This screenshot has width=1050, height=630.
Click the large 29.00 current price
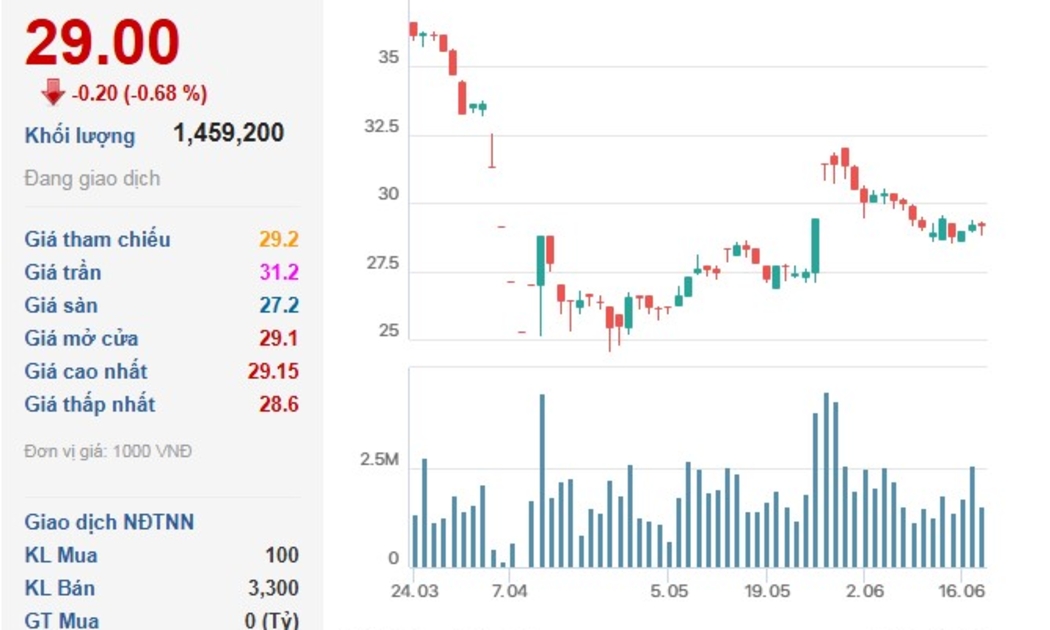pos(102,43)
